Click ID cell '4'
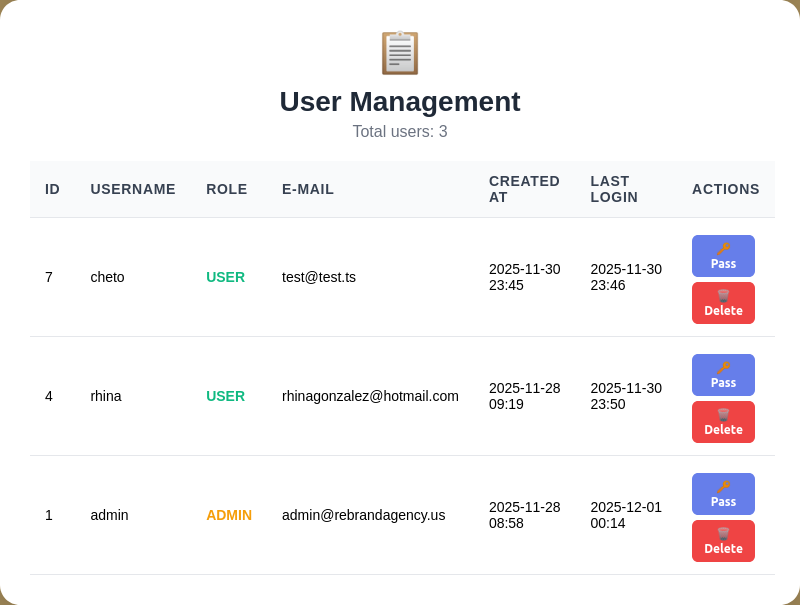Viewport: 800px width, 605px height. (49, 396)
